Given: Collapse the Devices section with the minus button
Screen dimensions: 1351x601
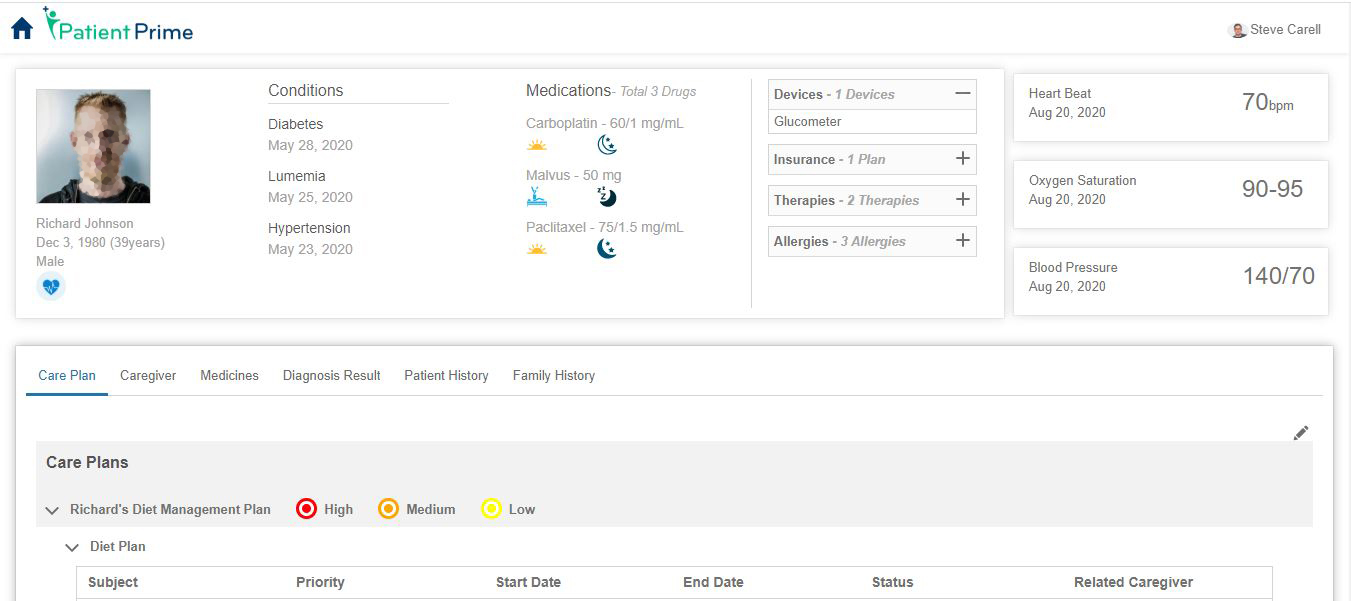Looking at the screenshot, I should click(960, 94).
